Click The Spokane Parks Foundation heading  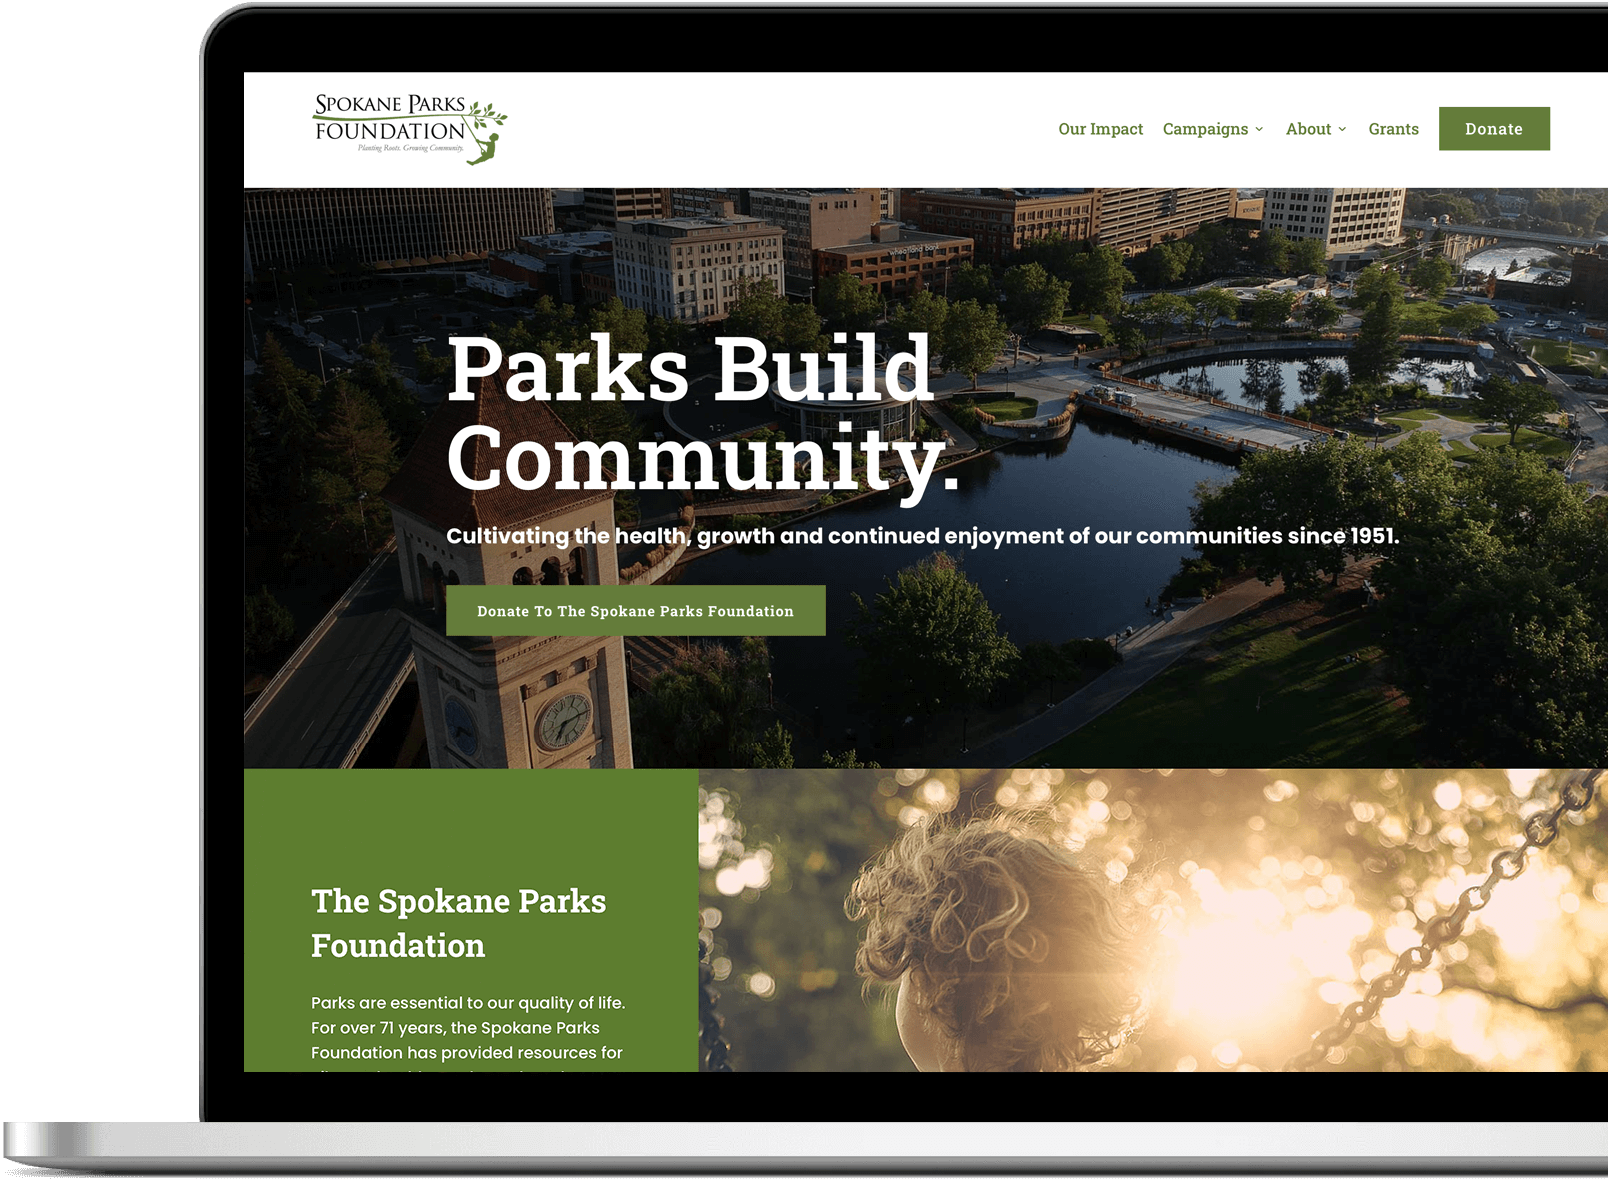458,923
